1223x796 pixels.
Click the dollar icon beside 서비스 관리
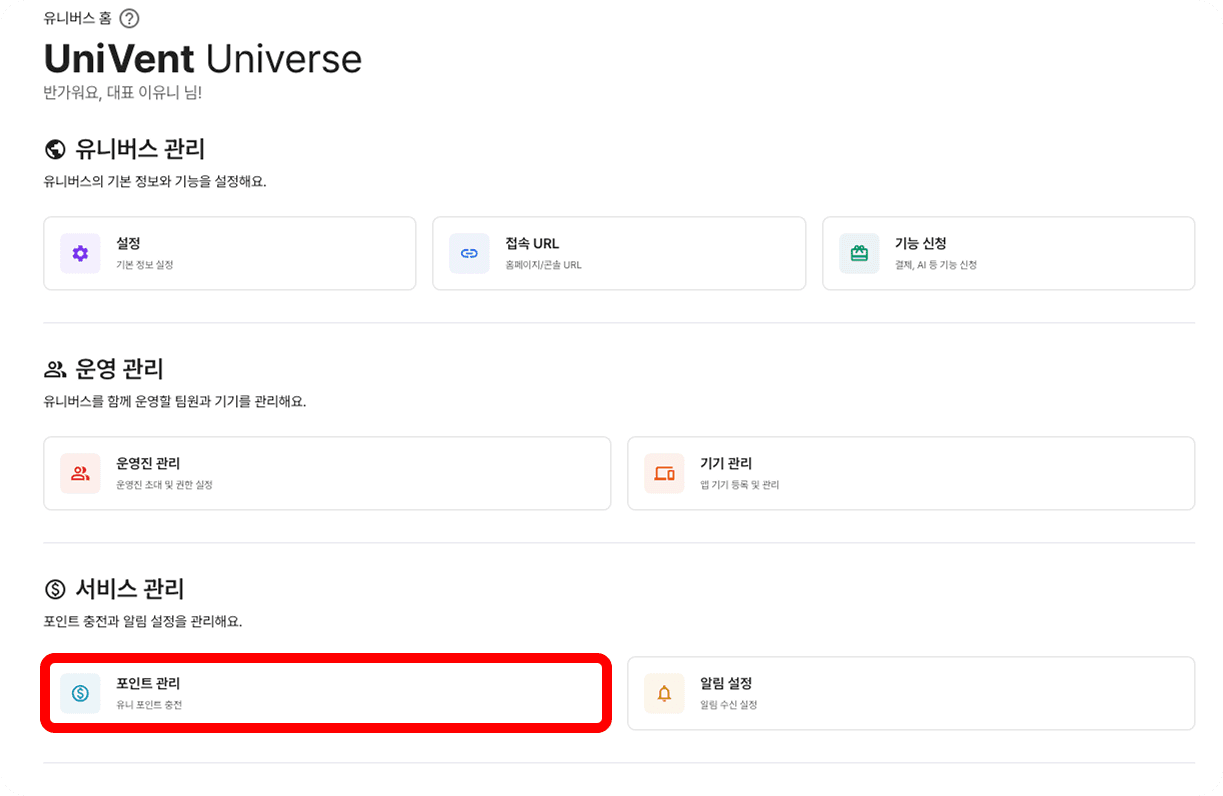click(x=54, y=589)
